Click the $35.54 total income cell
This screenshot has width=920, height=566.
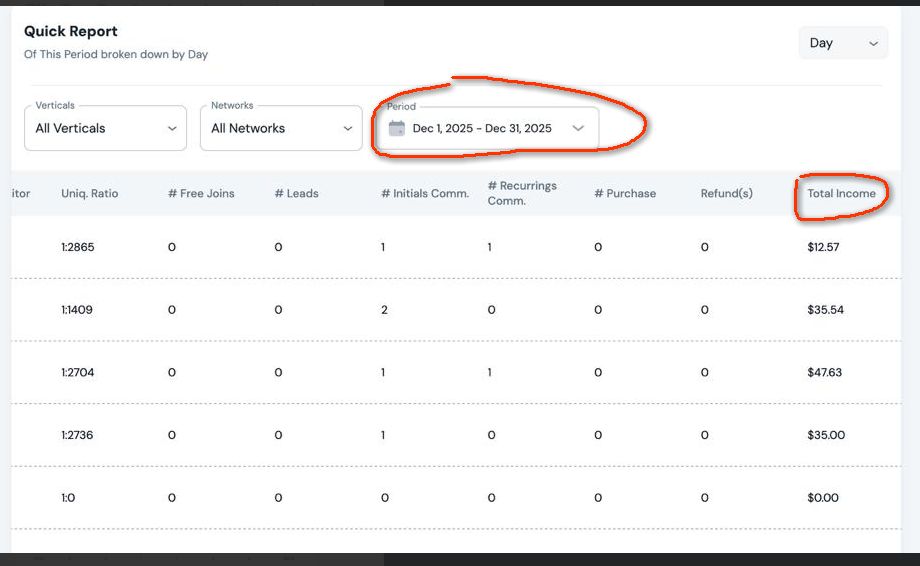(825, 310)
